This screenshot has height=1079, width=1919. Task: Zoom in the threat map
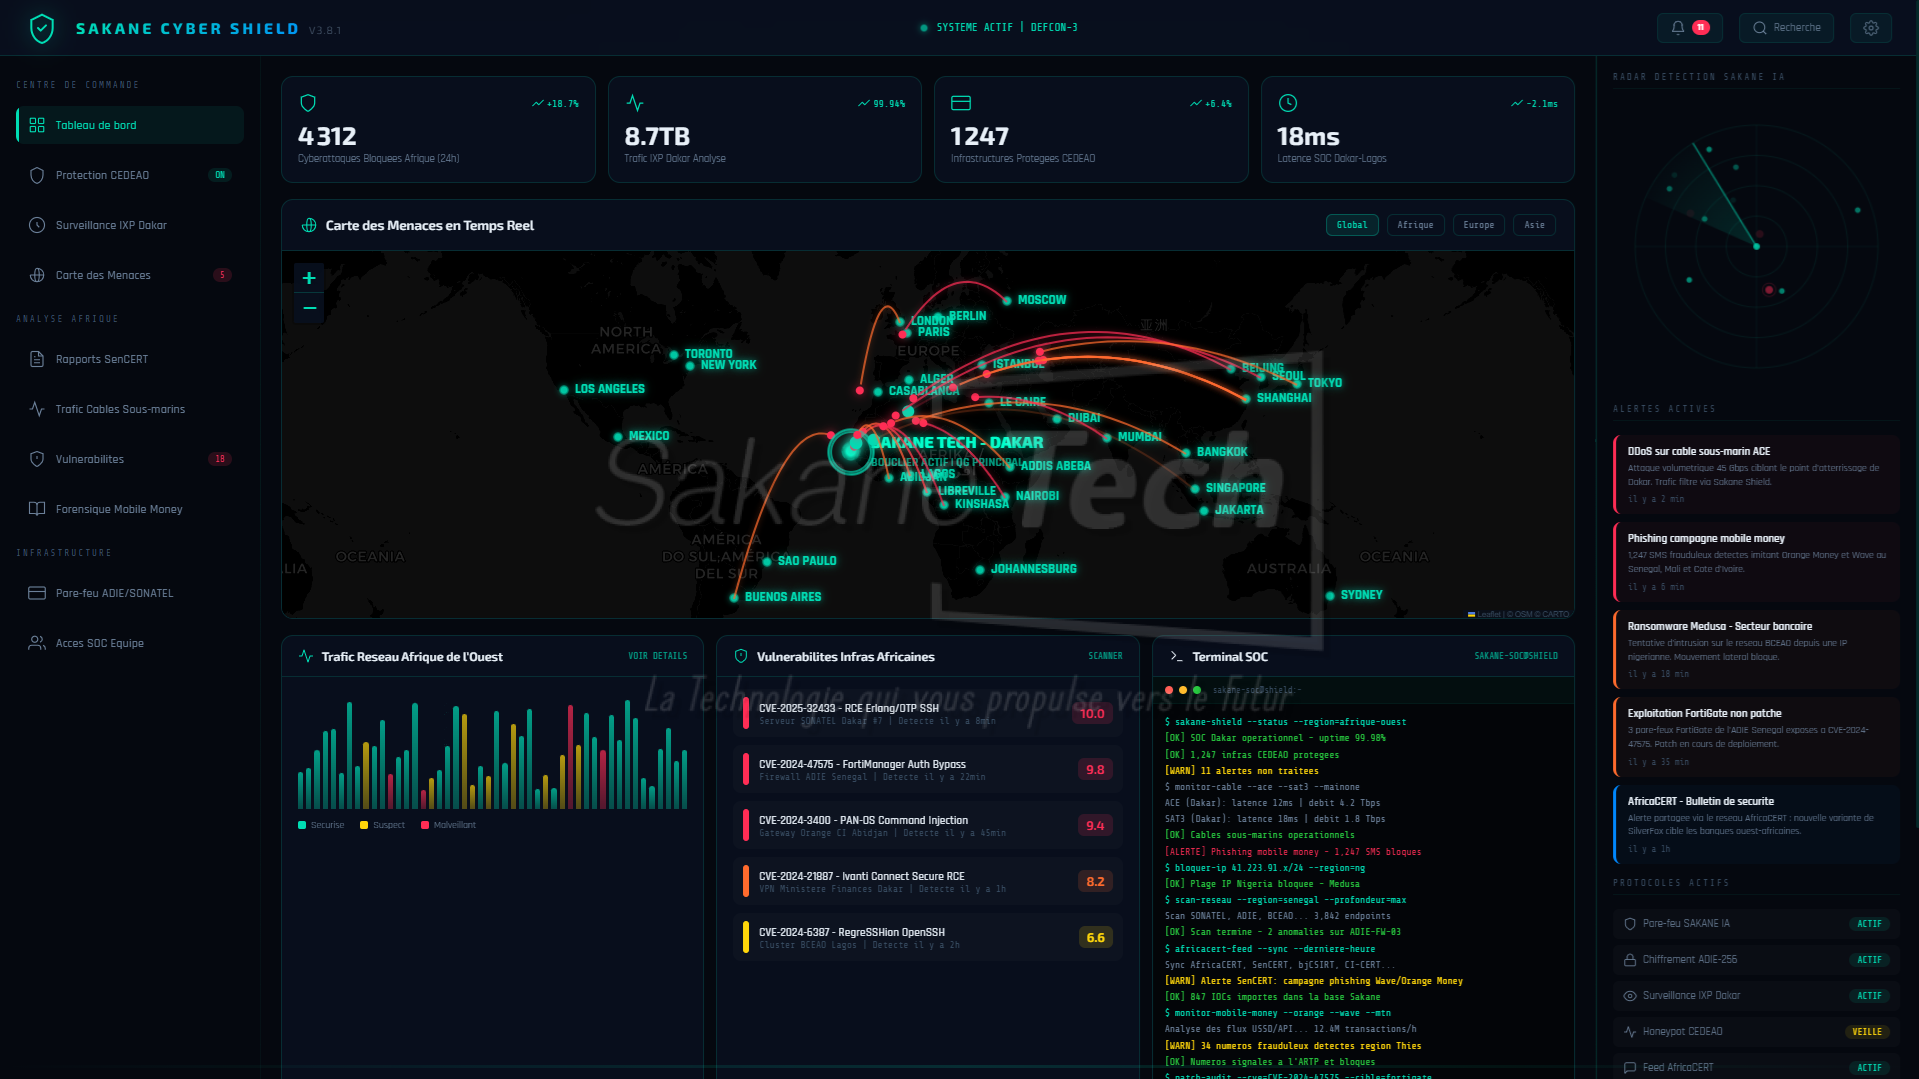pyautogui.click(x=309, y=278)
